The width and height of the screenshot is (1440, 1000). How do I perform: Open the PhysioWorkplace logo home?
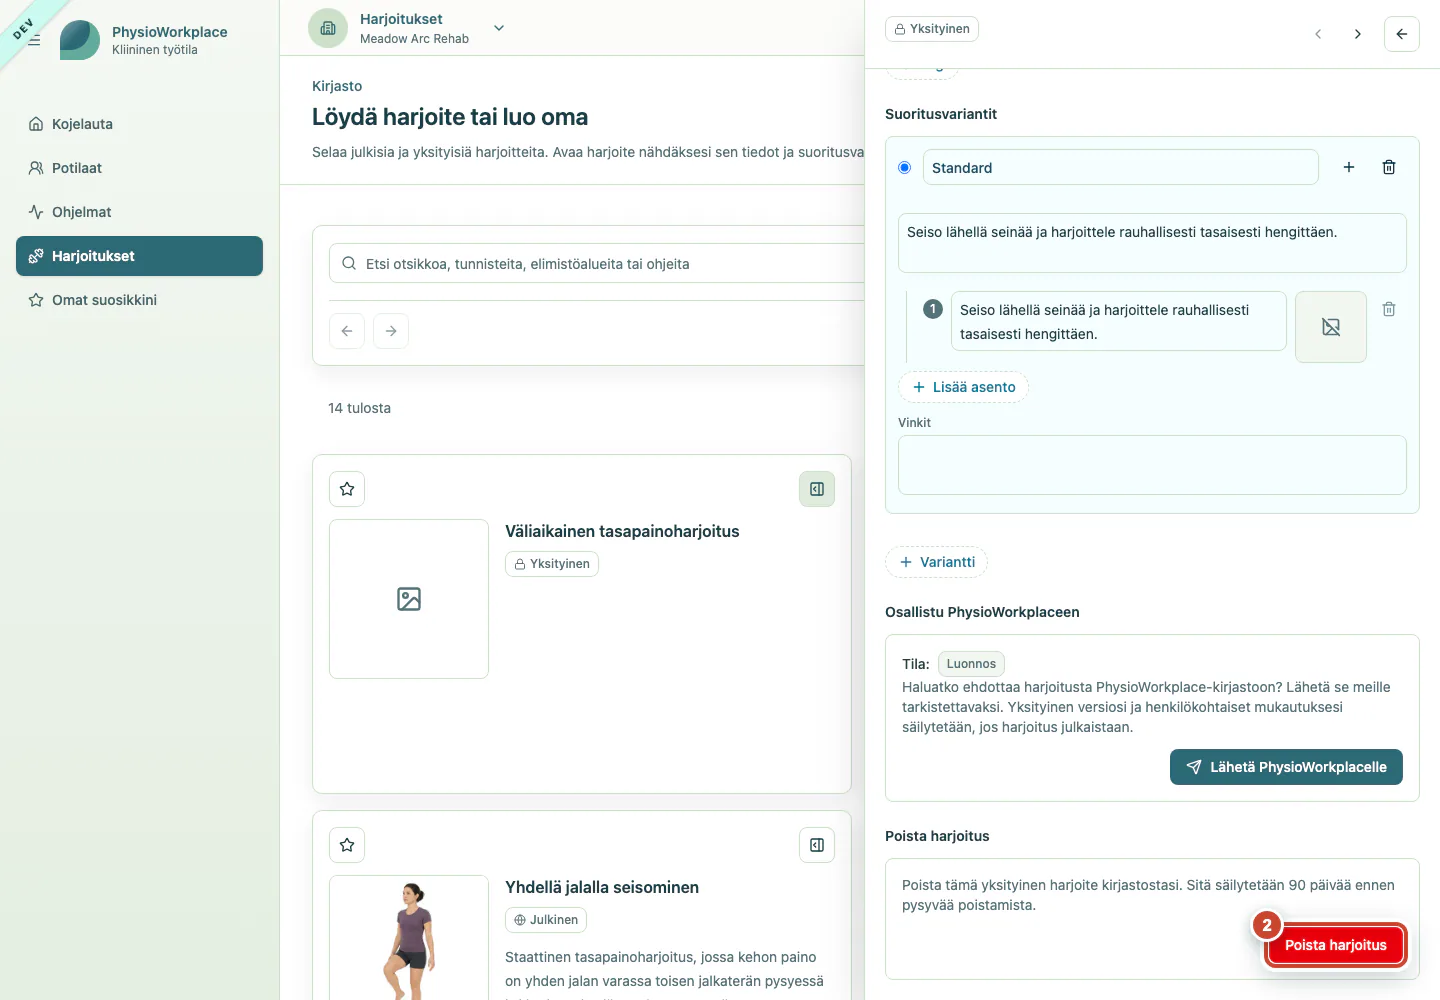[80, 40]
